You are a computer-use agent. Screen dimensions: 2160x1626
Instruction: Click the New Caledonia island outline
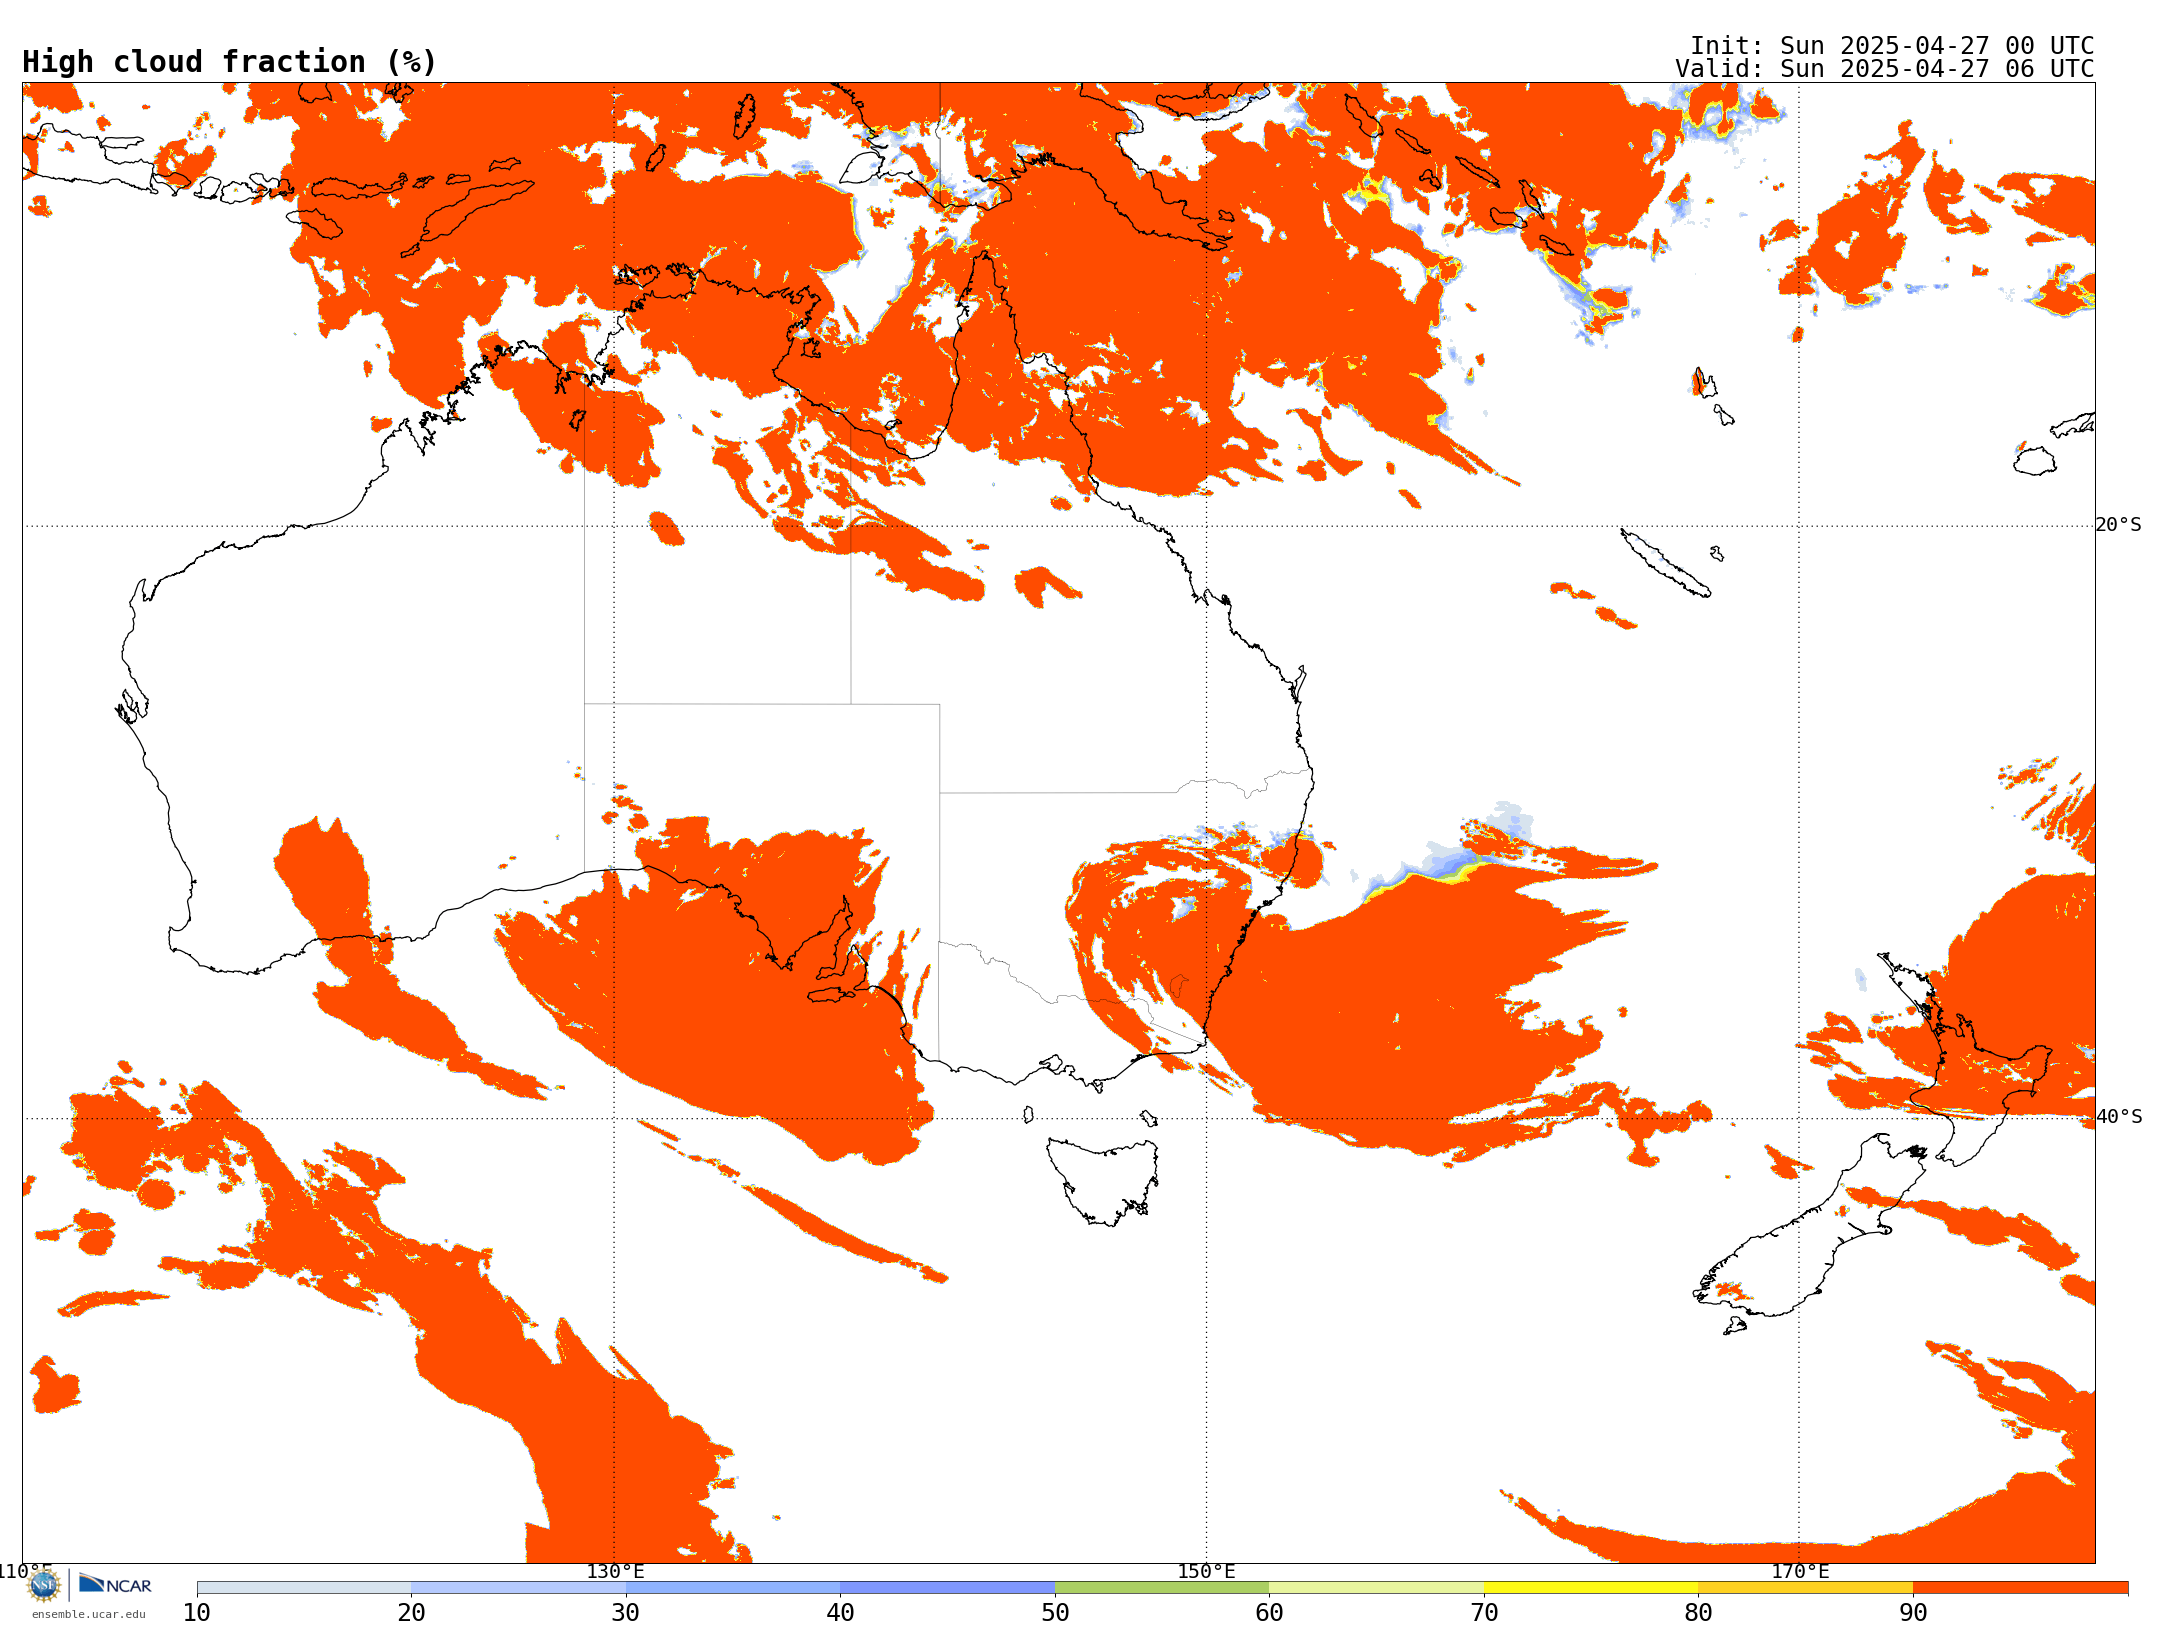[x=1665, y=563]
